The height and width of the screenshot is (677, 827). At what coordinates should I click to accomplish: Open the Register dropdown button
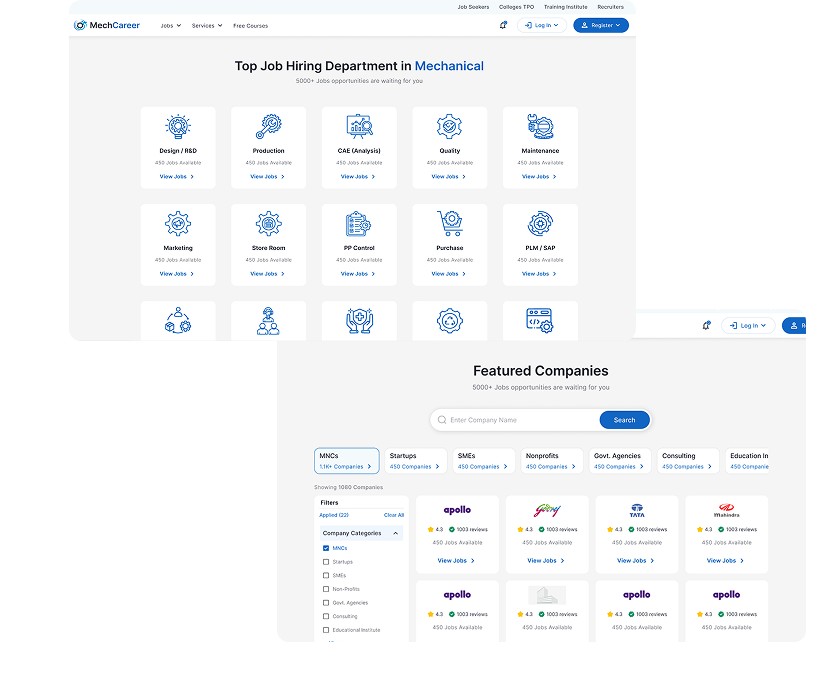601,25
